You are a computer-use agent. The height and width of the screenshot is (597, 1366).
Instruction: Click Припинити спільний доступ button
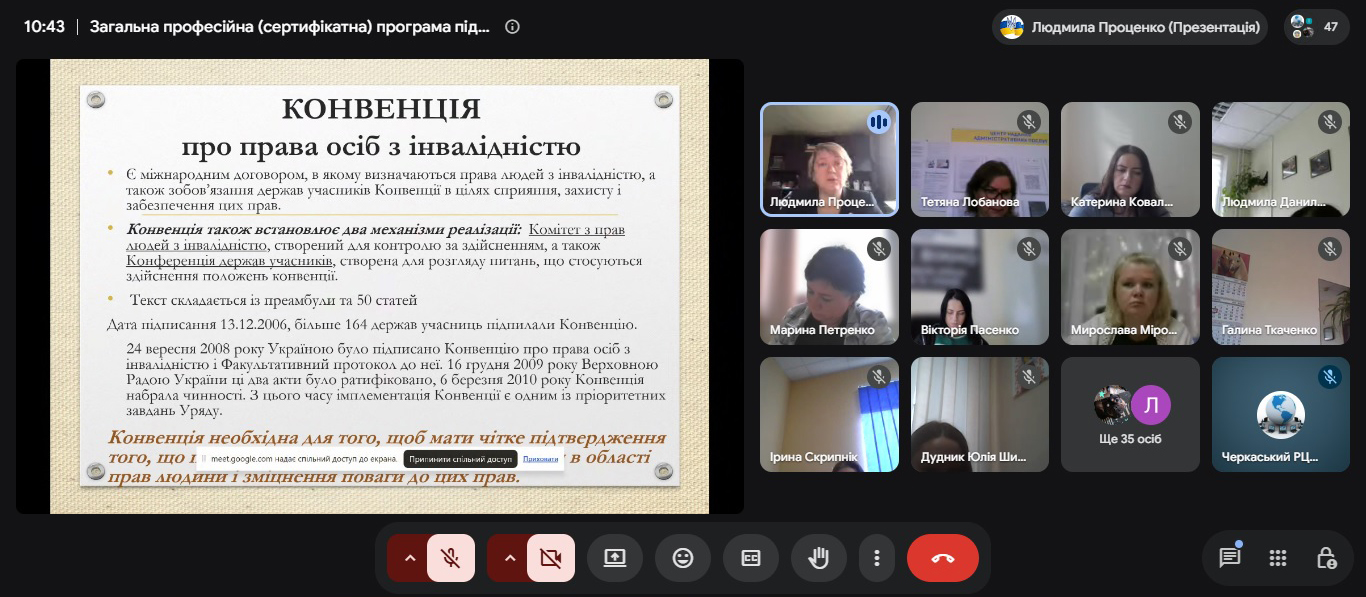point(460,459)
